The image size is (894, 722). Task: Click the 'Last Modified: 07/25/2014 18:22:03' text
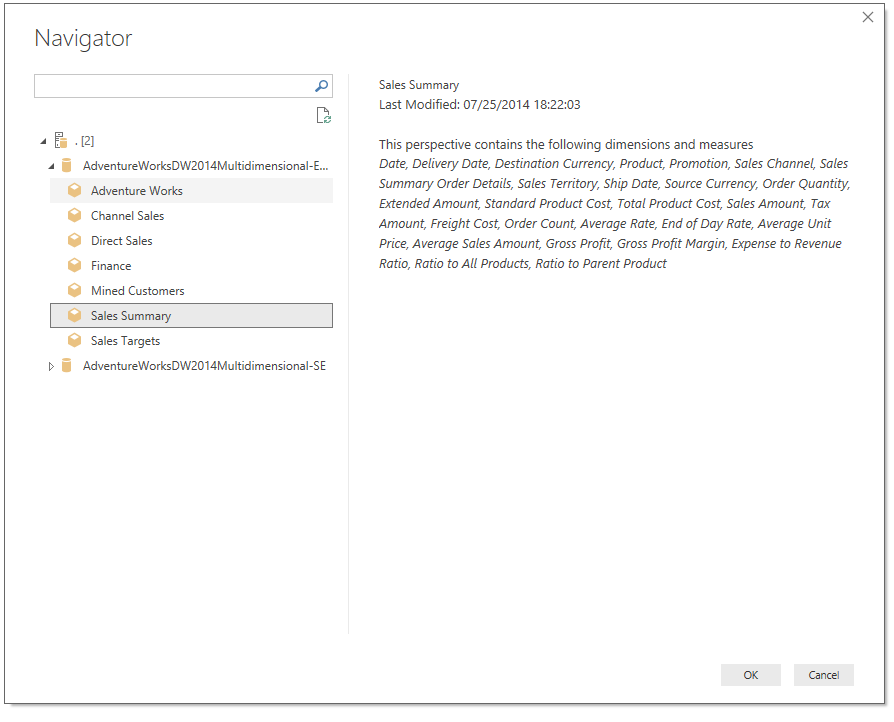click(x=479, y=105)
